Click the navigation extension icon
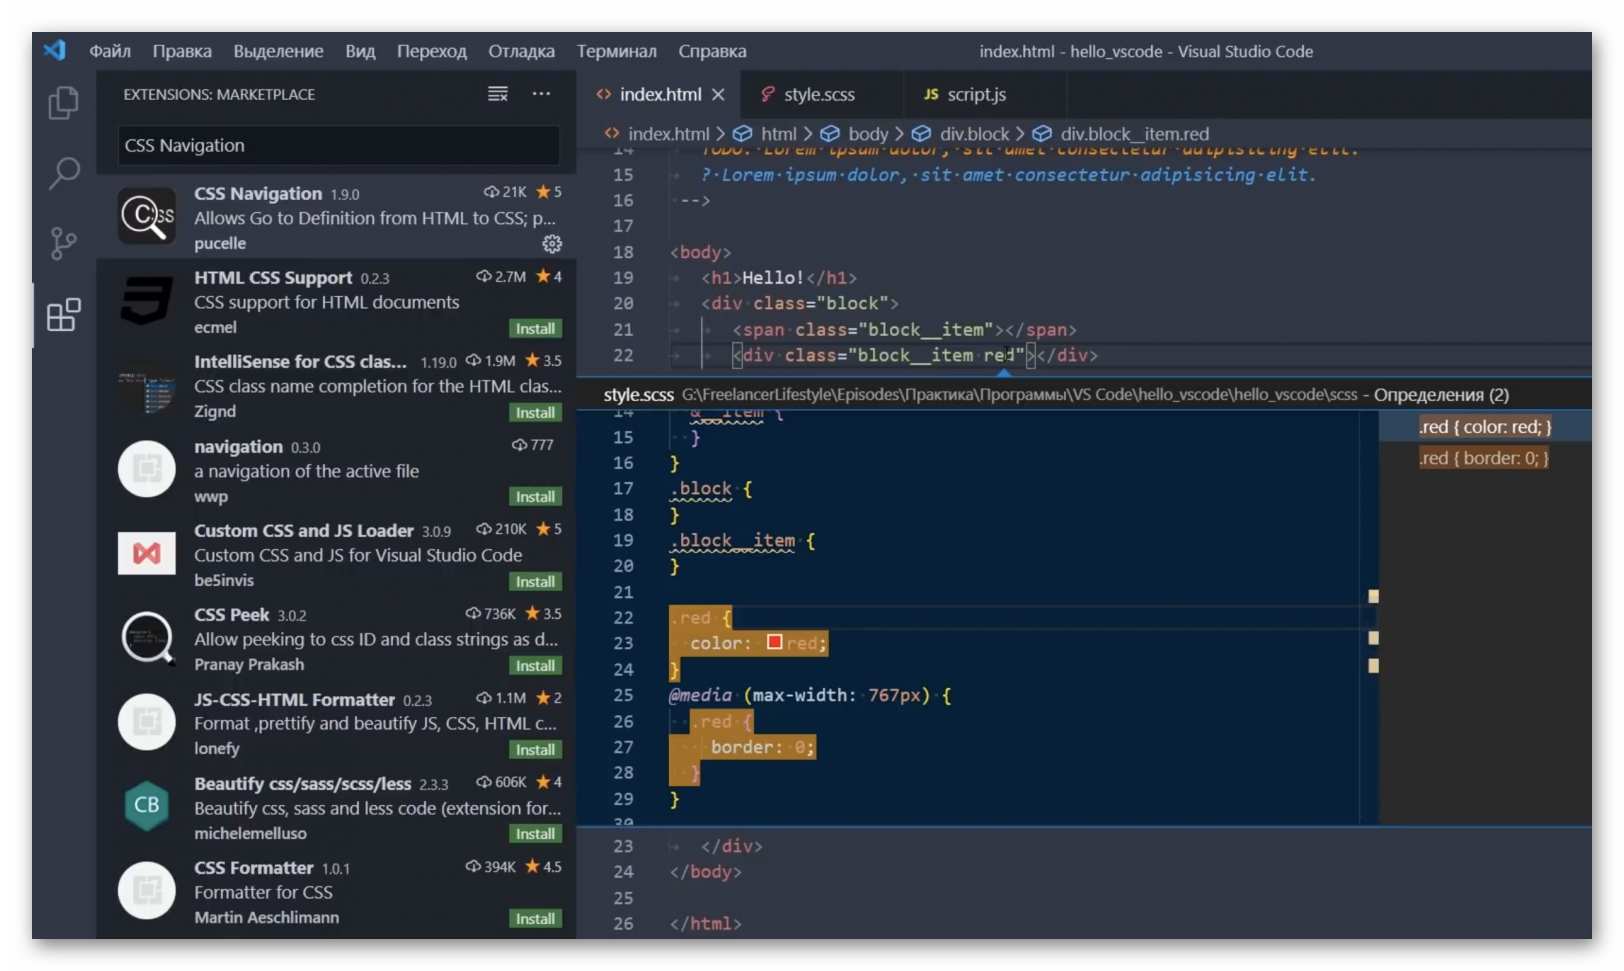 147,469
